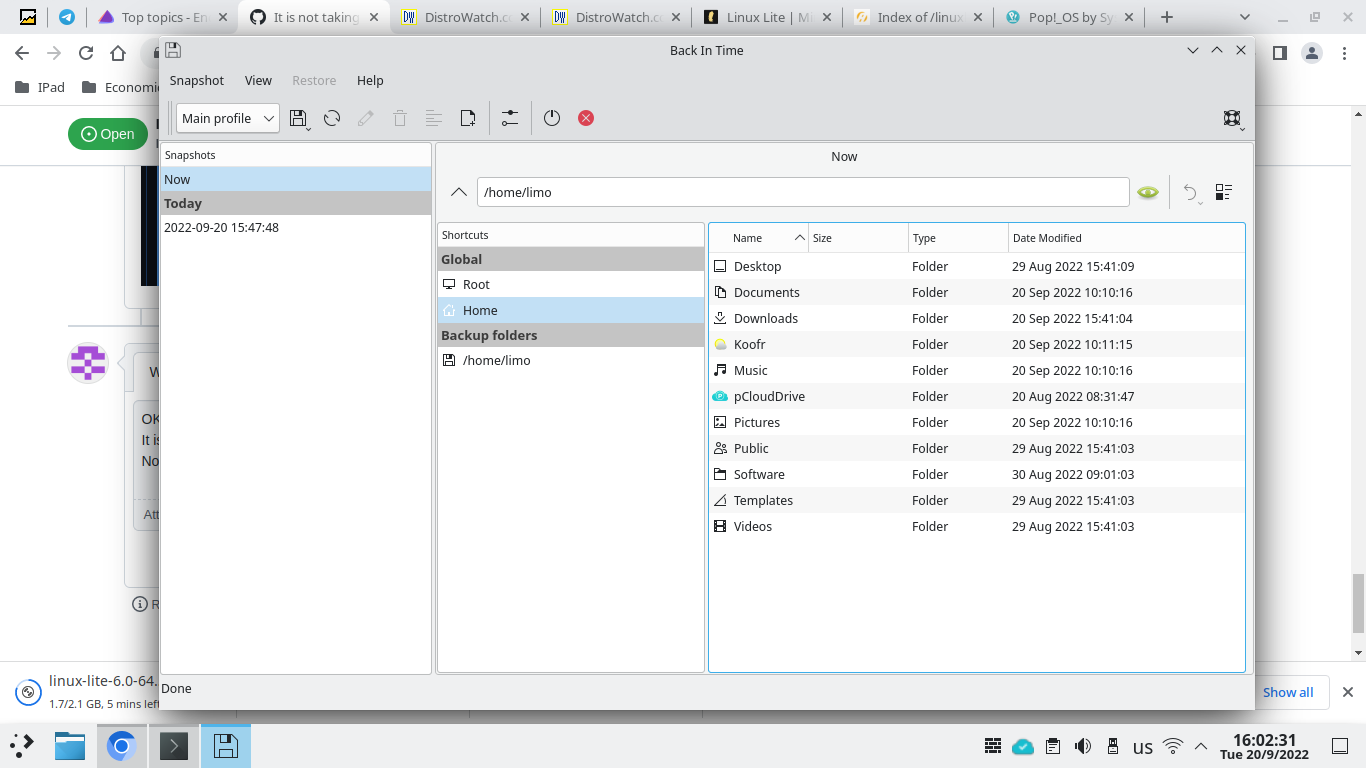Switch to the Linux Lite browser tab
1366x768 pixels.
click(766, 17)
